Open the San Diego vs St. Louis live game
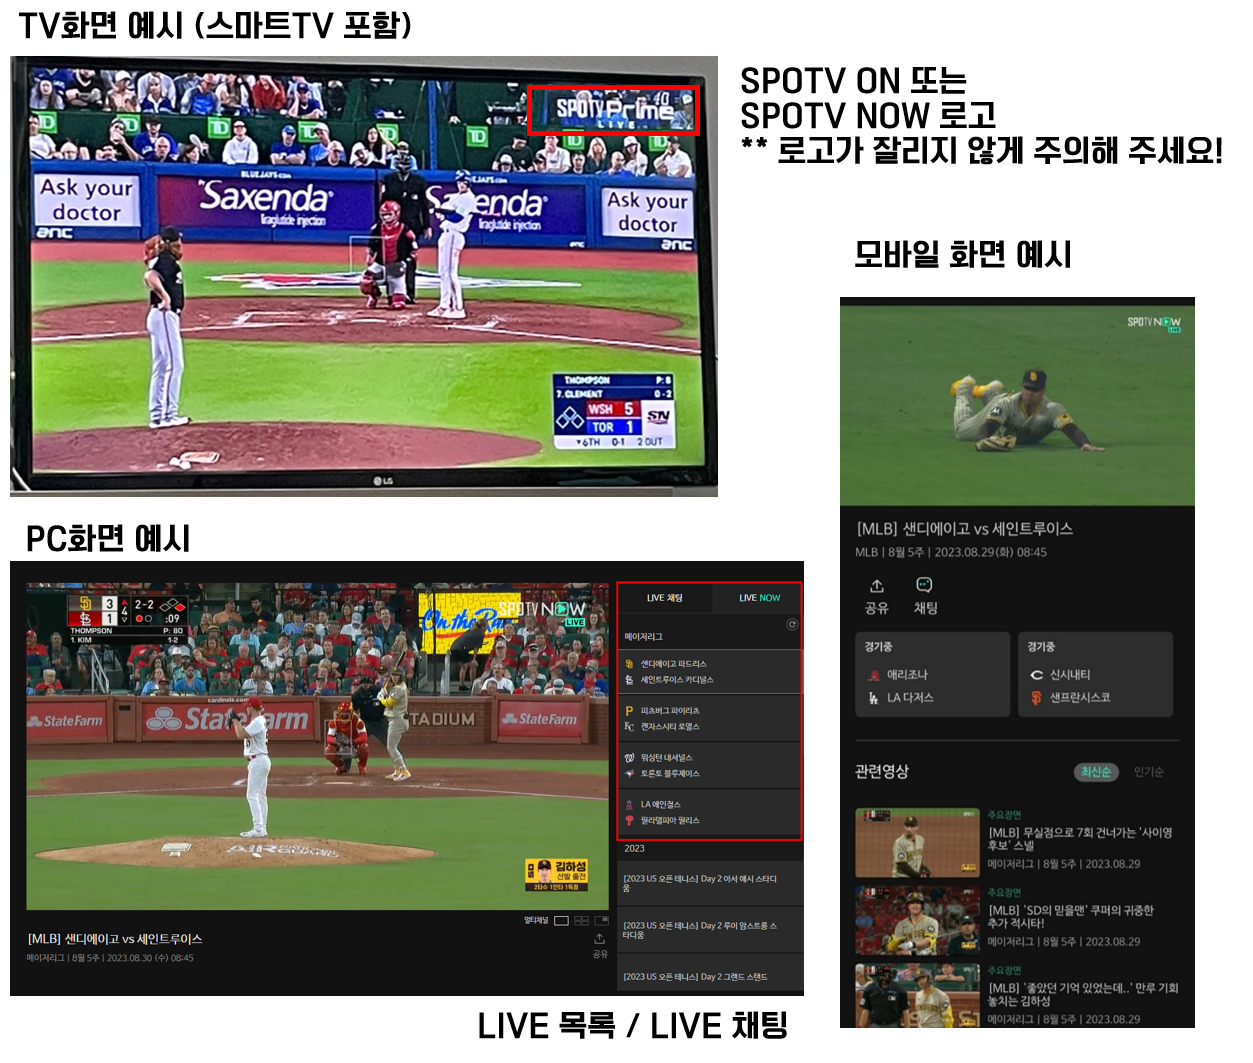Image resolution: width=1253 pixels, height=1063 pixels. click(709, 672)
